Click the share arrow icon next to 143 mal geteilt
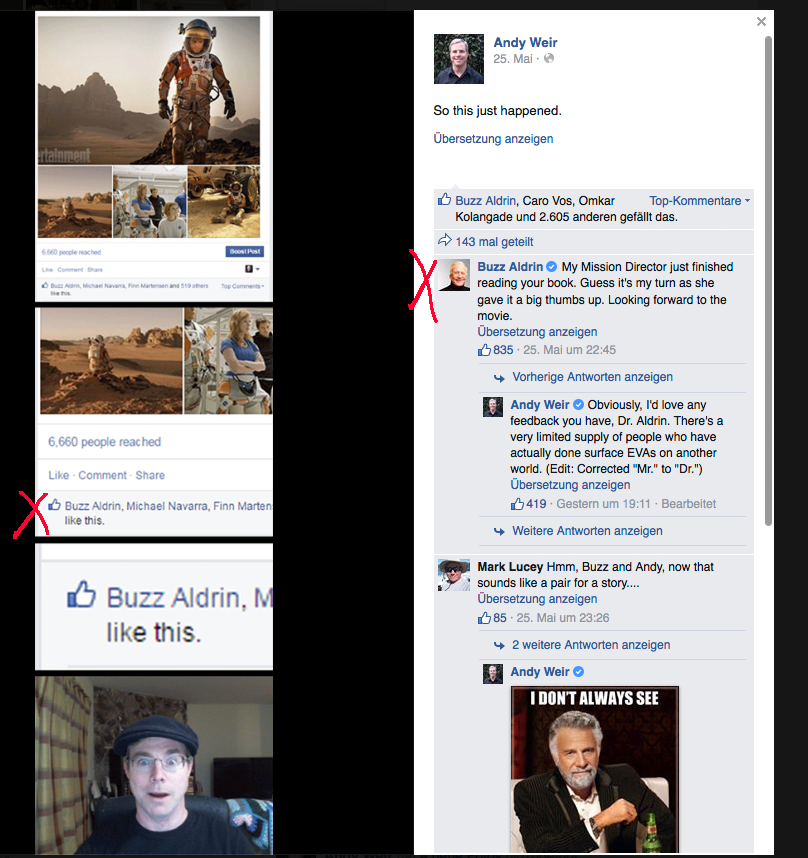 point(445,240)
